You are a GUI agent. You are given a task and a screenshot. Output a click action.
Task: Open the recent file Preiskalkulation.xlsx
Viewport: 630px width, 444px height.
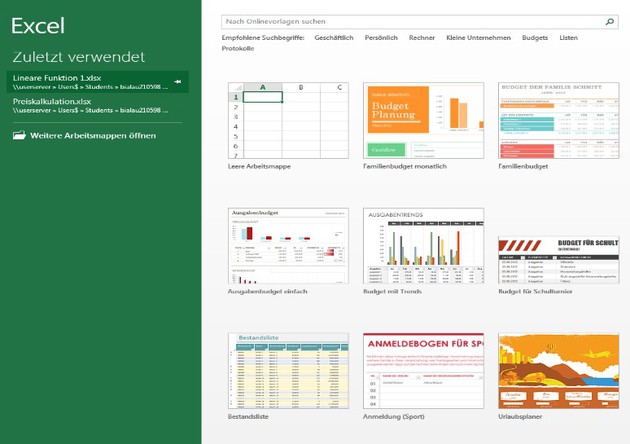point(98,106)
